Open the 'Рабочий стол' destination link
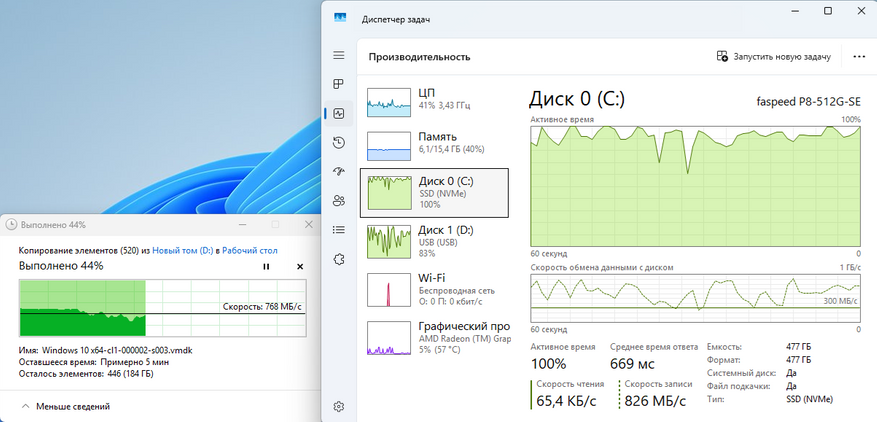877x422 pixels. coord(249,251)
